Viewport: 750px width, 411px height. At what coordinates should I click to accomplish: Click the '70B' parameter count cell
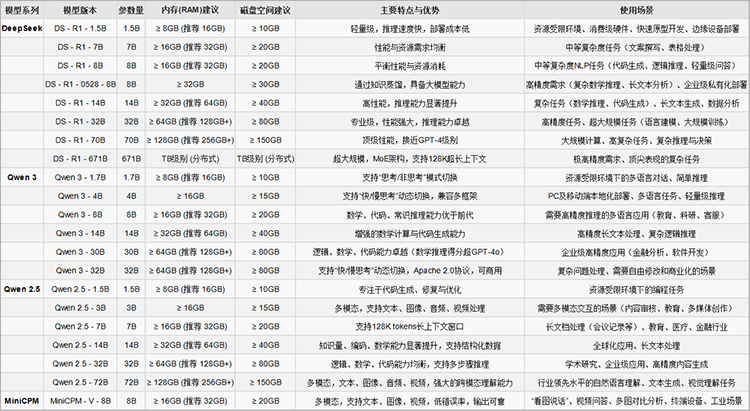click(x=131, y=141)
